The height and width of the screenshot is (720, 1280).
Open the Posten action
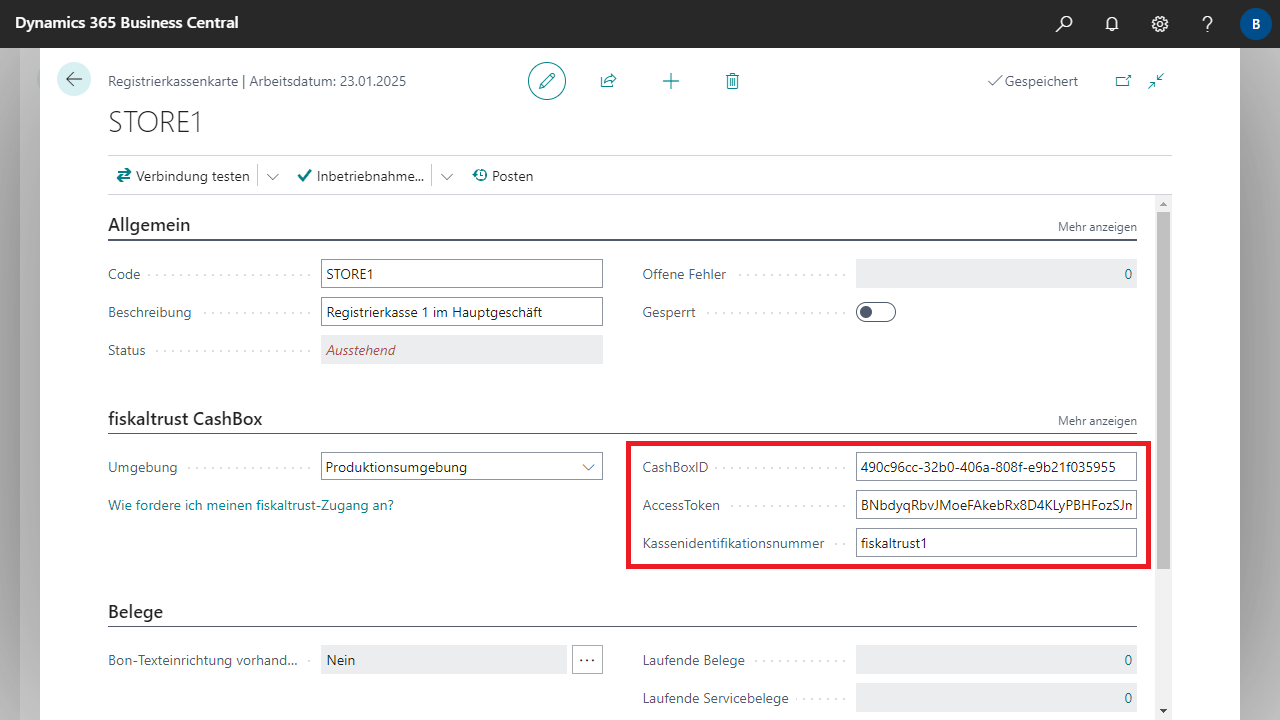pyautogui.click(x=503, y=176)
